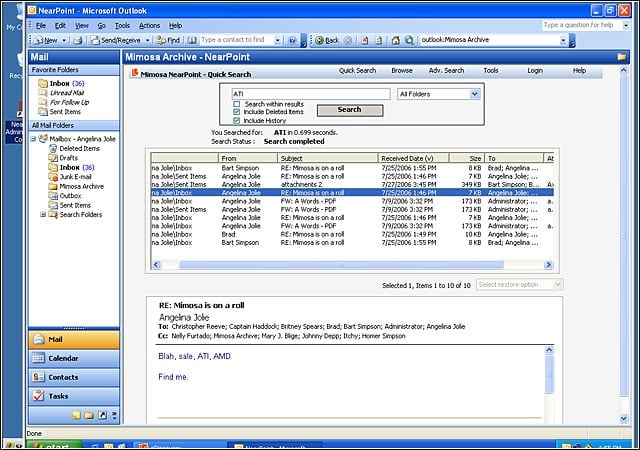Viewport: 640px width, 450px height.
Task: Open the All Folders dropdown
Action: 438,94
